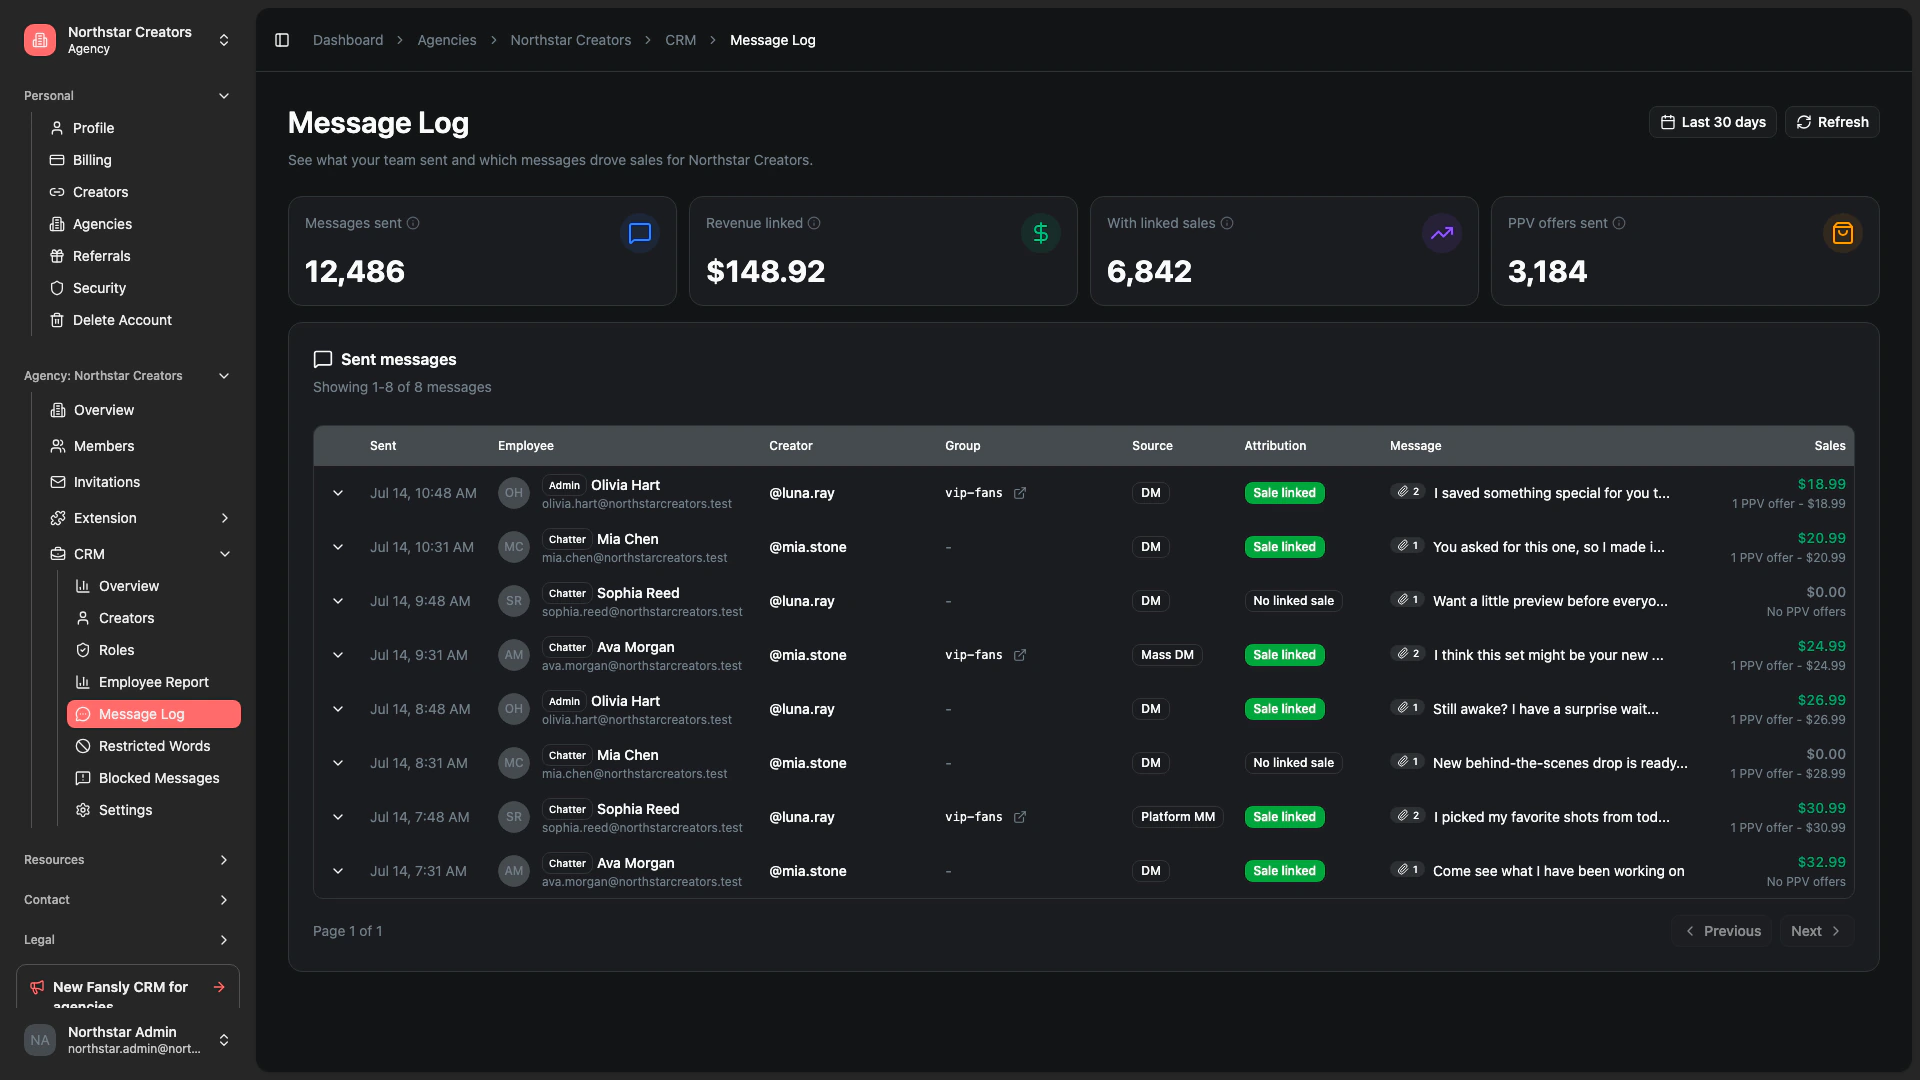This screenshot has width=1920, height=1080.
Task: Expand the Jul 14, 10:48 AM message row
Action: coord(338,493)
